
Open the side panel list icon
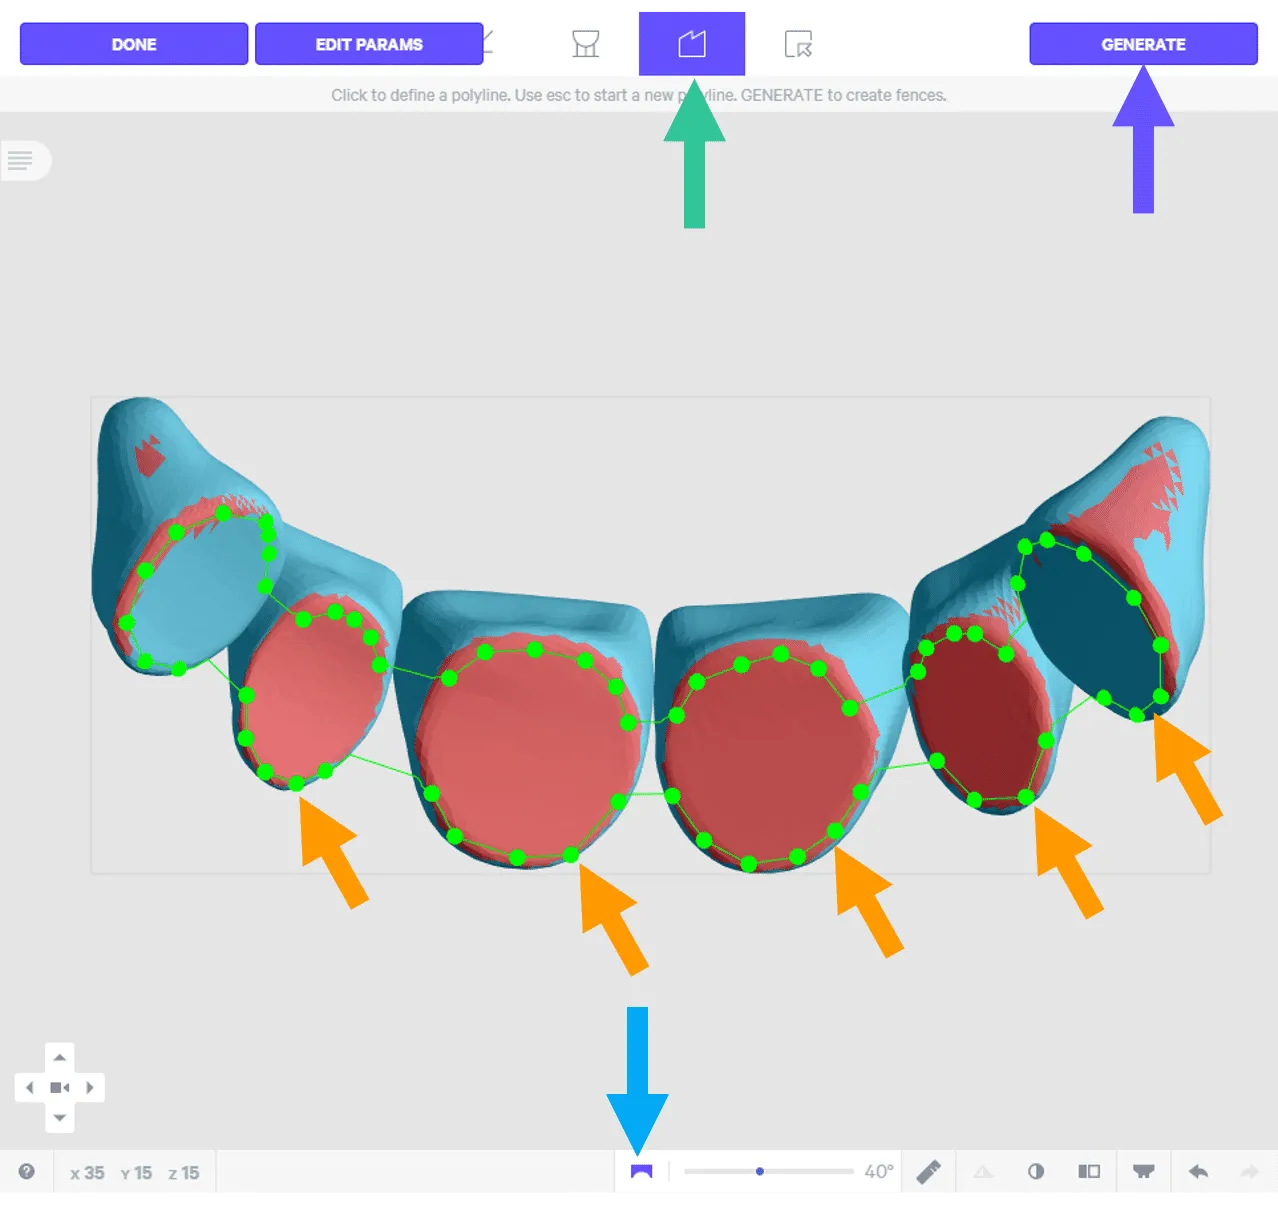coord(21,160)
